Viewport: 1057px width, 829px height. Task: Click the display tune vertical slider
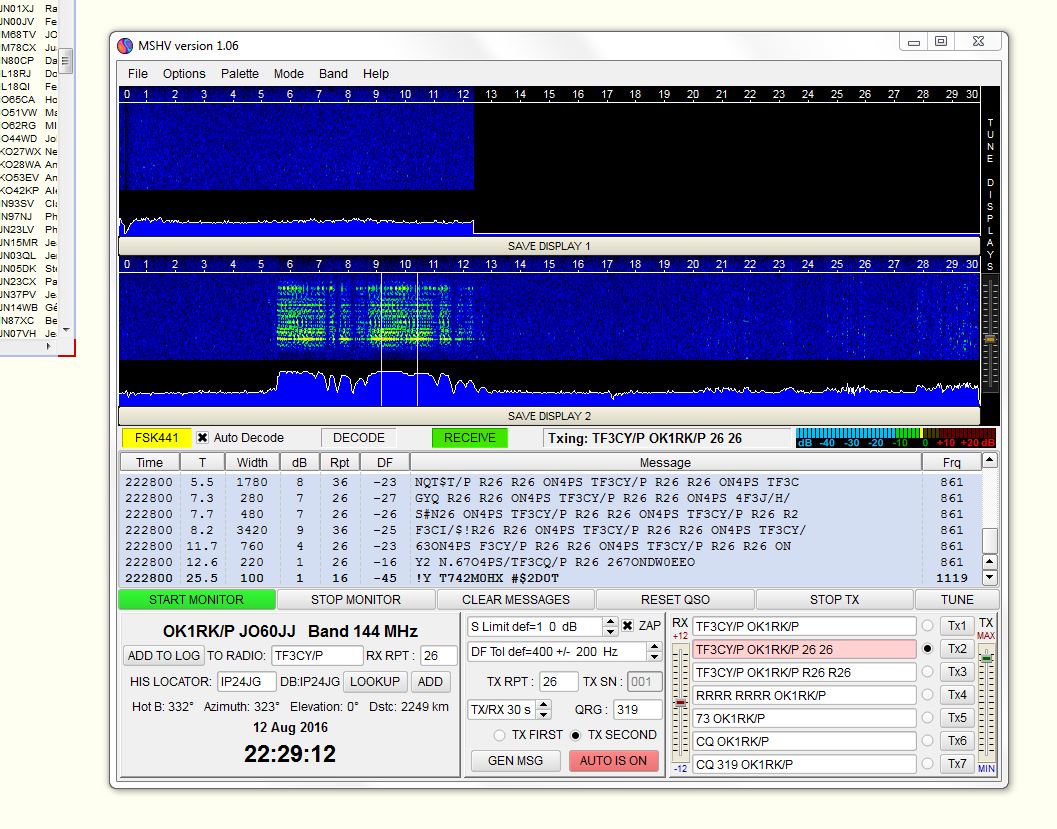[990, 335]
